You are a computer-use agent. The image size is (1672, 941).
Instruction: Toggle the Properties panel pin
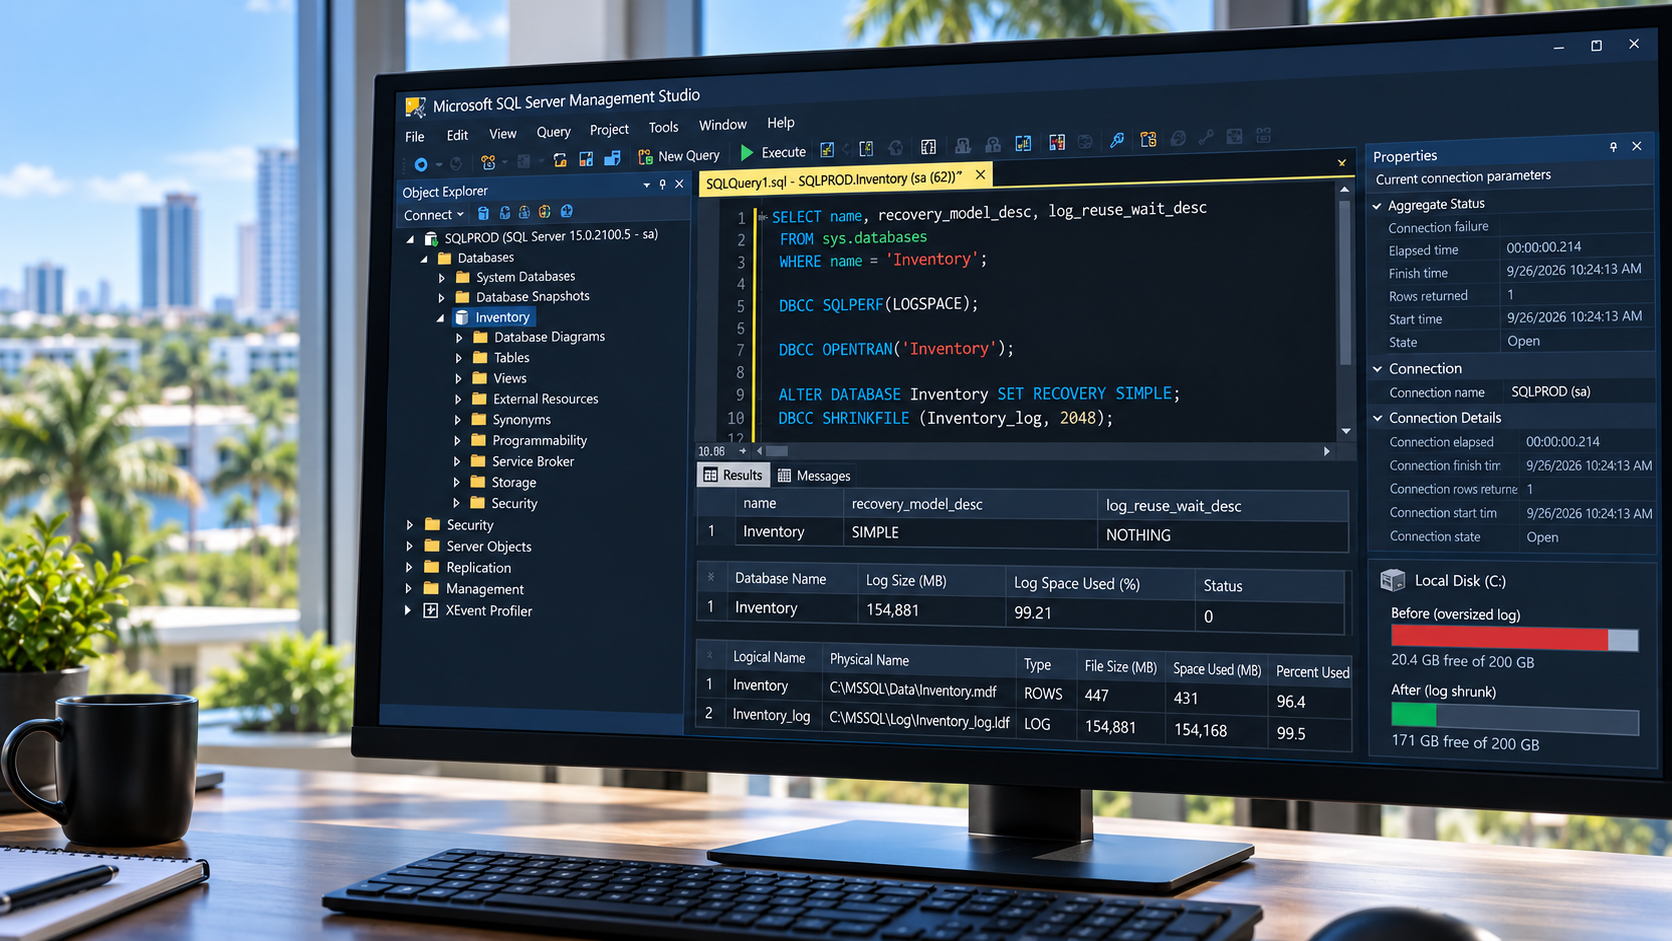coord(1613,147)
